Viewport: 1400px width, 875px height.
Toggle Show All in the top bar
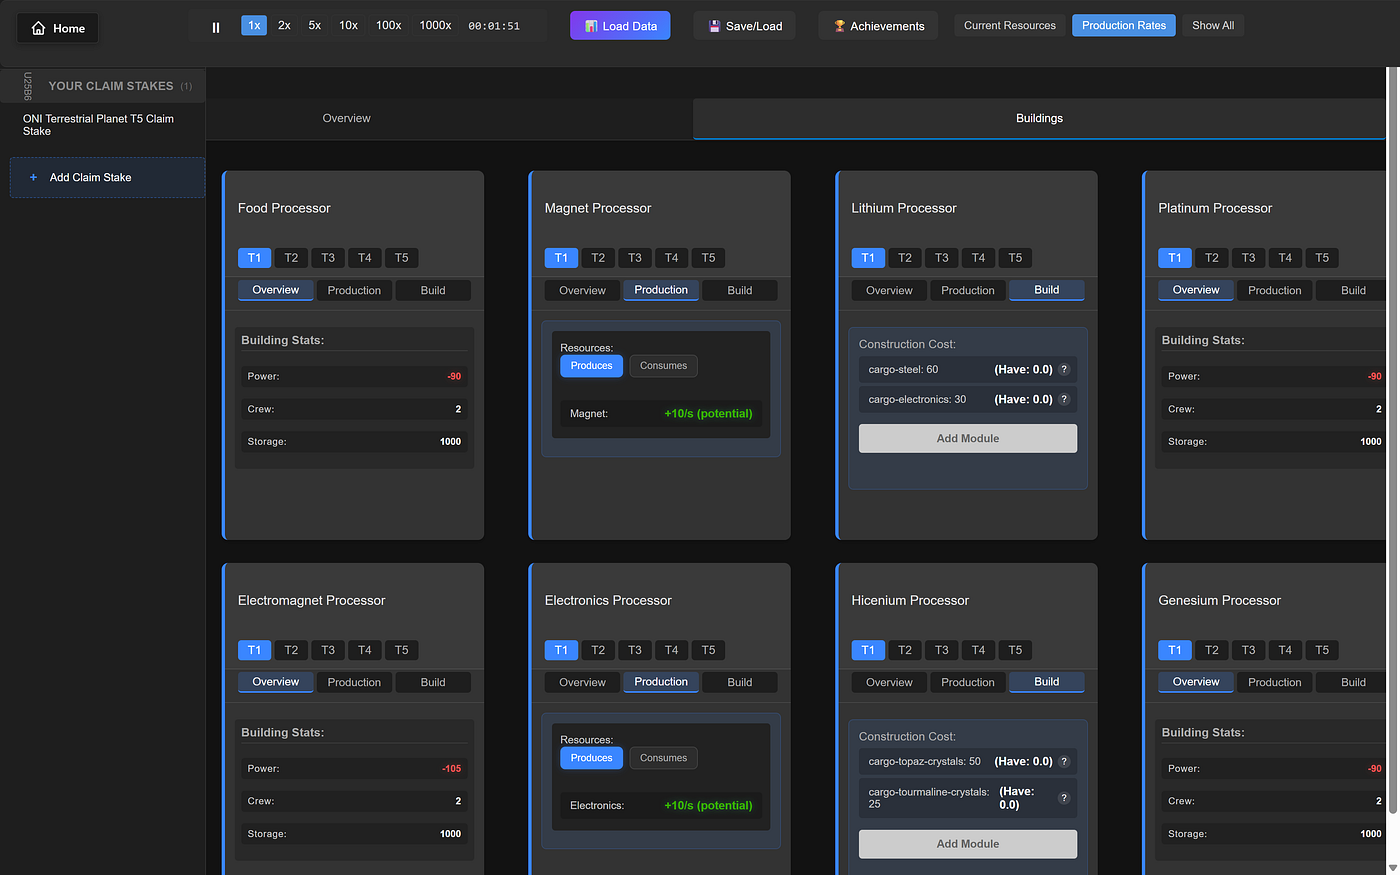1213,25
